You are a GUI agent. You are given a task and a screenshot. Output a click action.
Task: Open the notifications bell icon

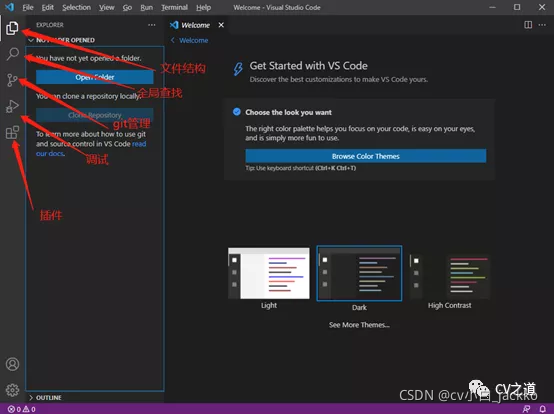point(543,409)
